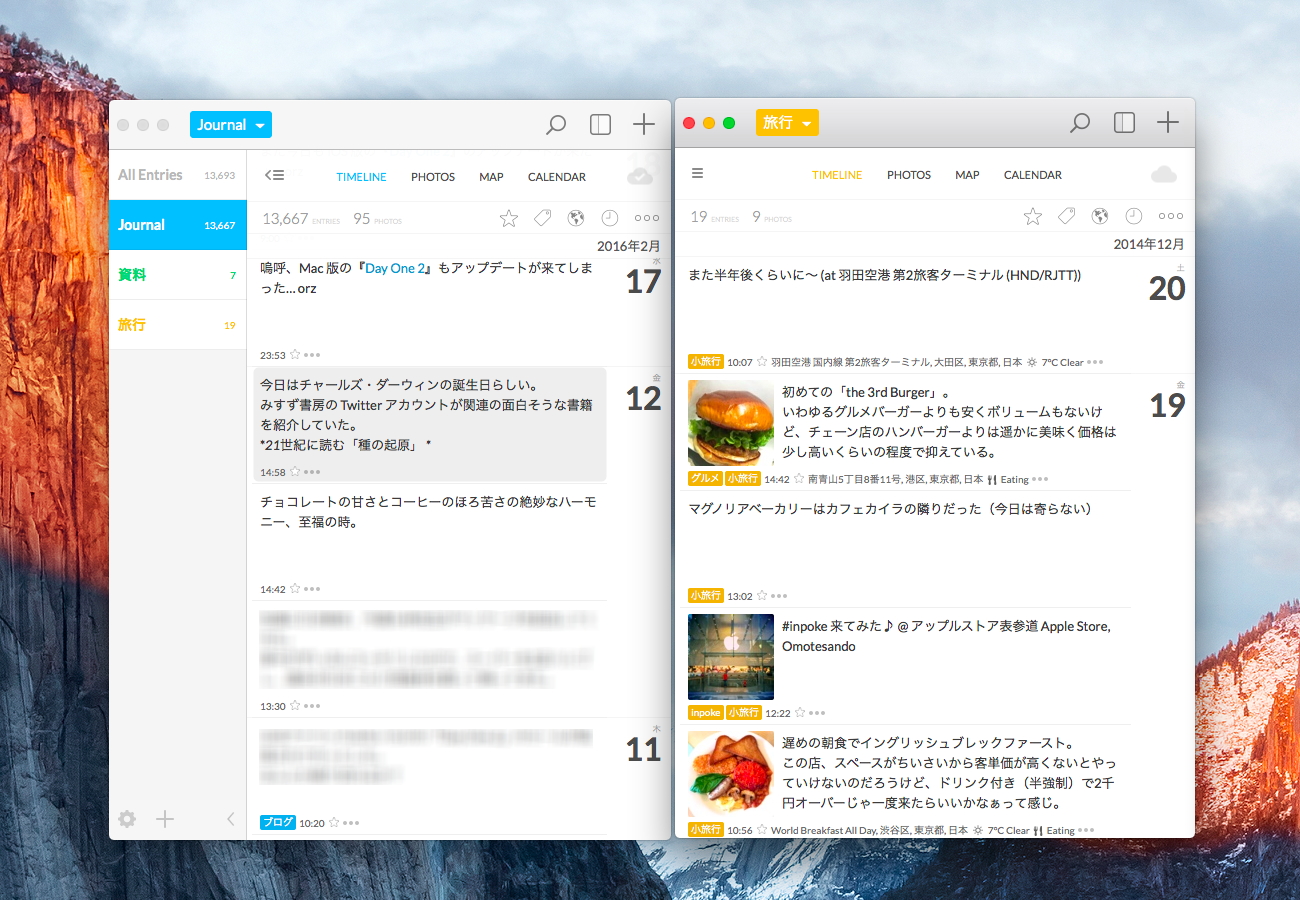Open more options for 14:58 entry
Screen dimensions: 1300x900
point(312,472)
